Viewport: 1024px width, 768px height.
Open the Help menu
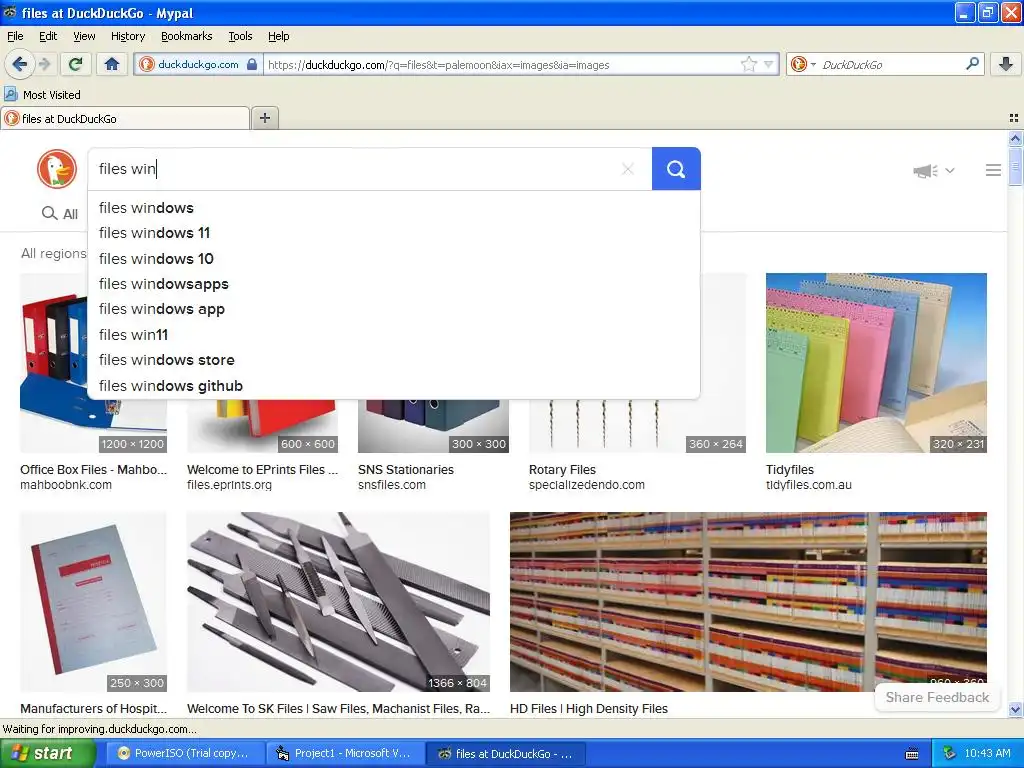point(278,36)
